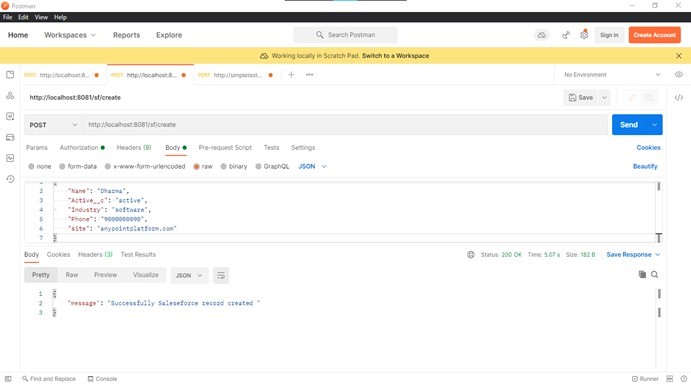
Task: Click the satellite capture requests icon
Action: pos(566,35)
